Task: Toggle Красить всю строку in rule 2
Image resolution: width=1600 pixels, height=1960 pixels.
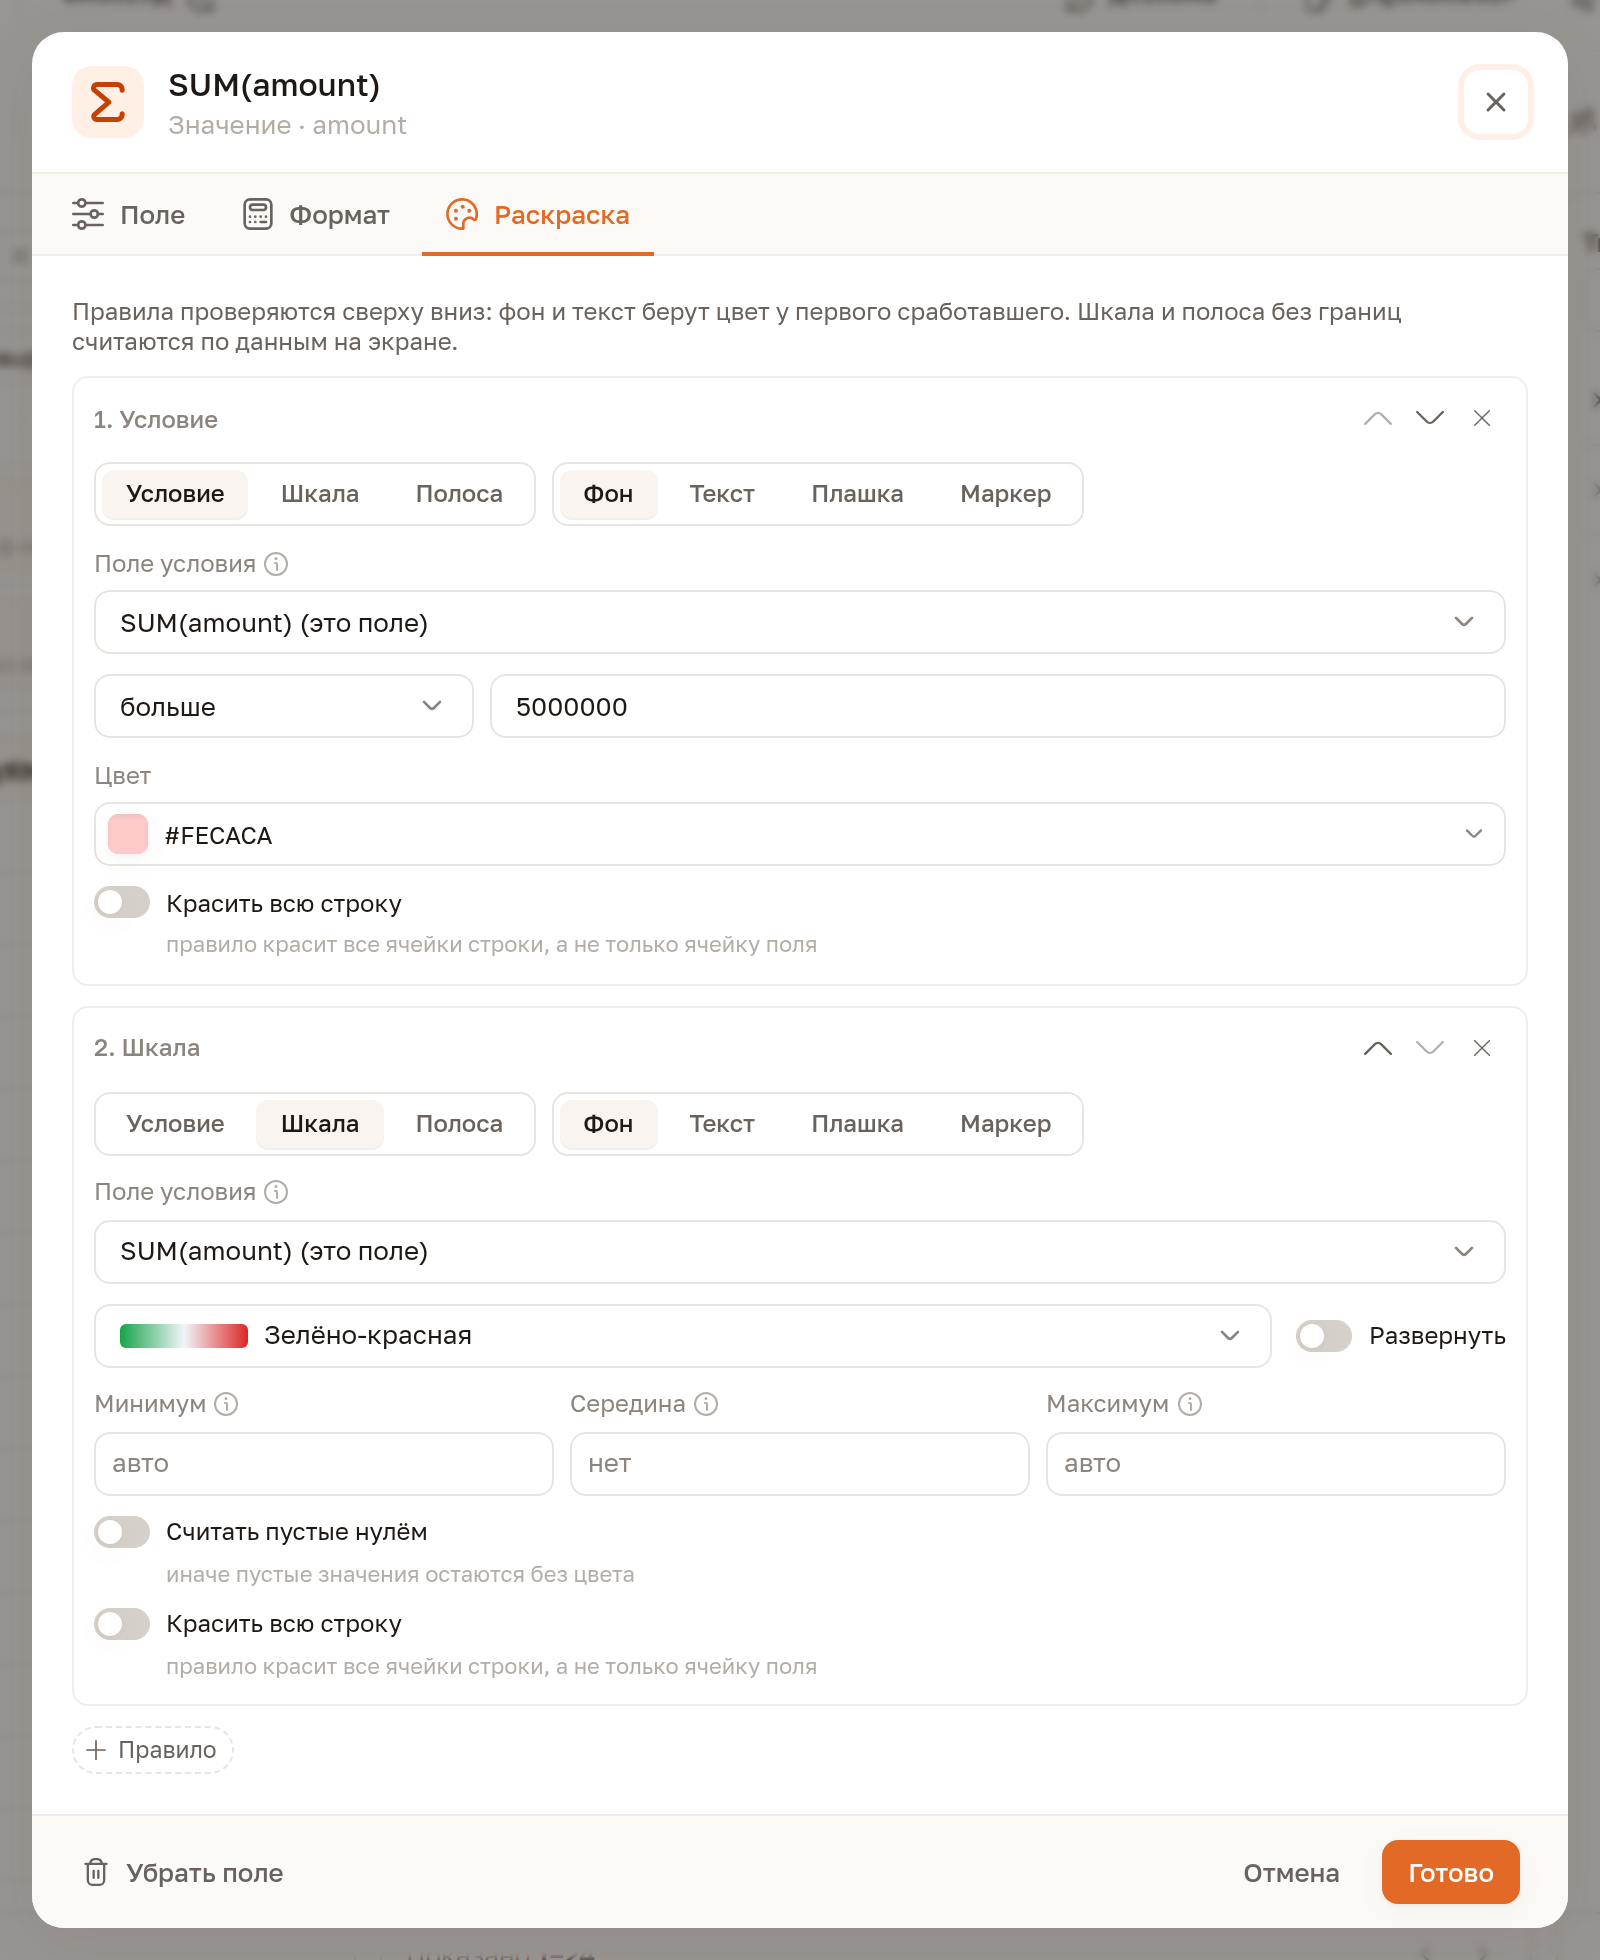Action: [x=122, y=1624]
